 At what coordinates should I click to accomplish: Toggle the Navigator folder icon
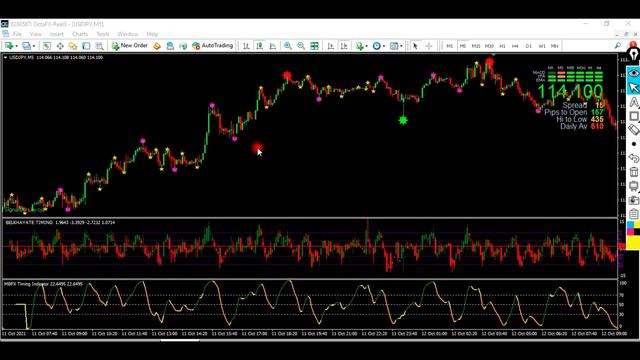(x=73, y=46)
